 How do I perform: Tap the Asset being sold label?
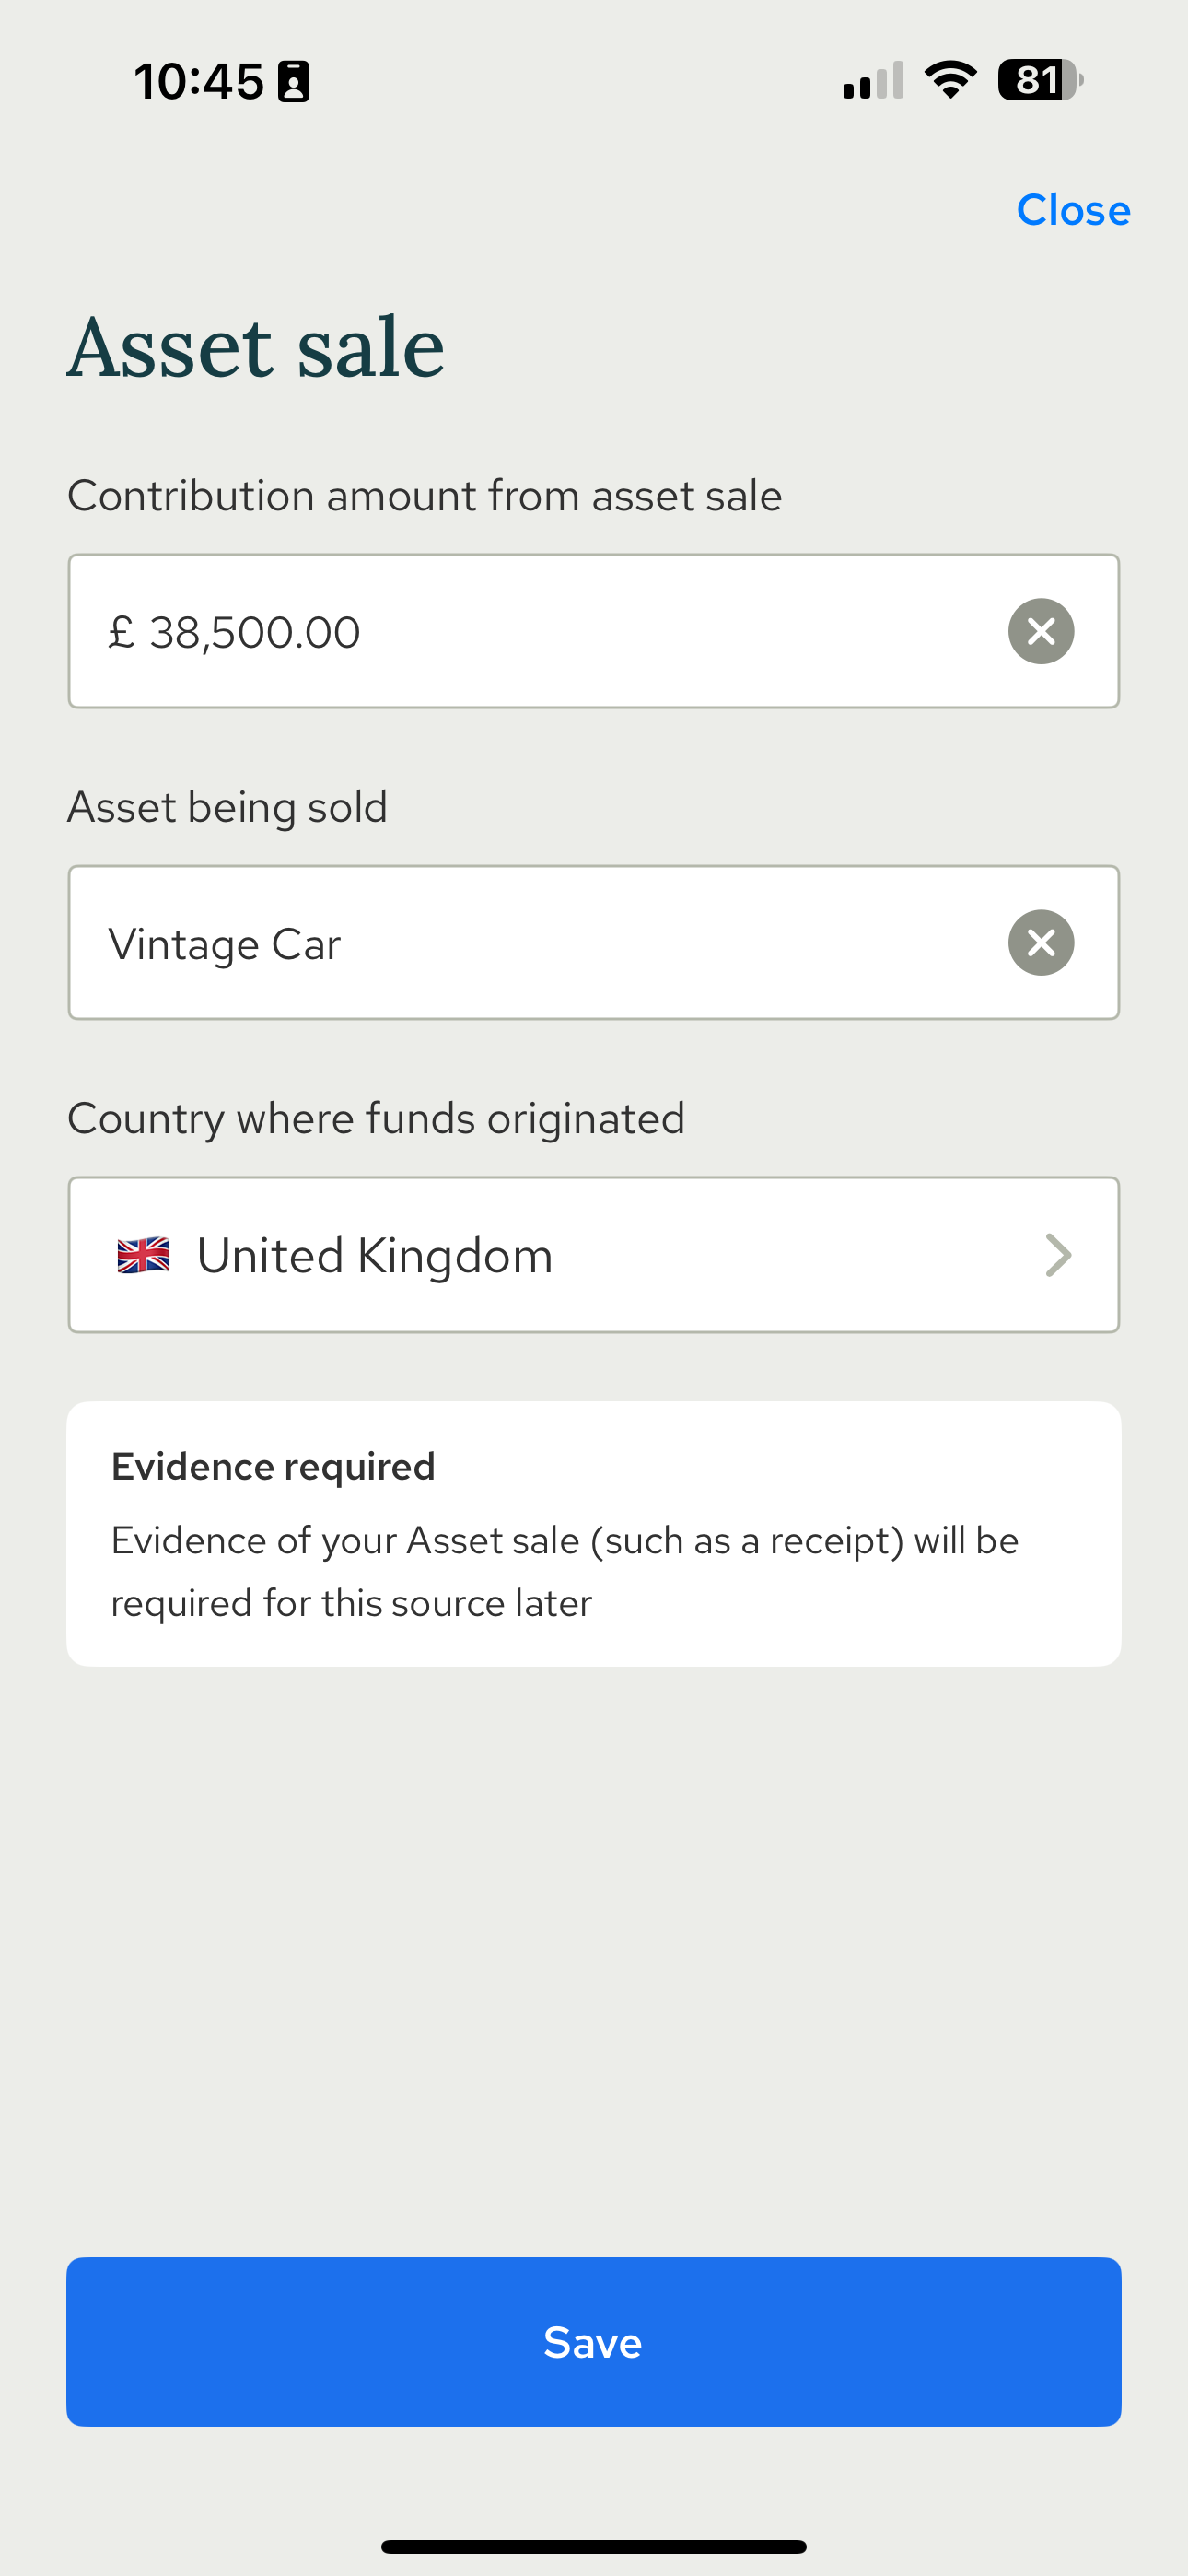[227, 807]
